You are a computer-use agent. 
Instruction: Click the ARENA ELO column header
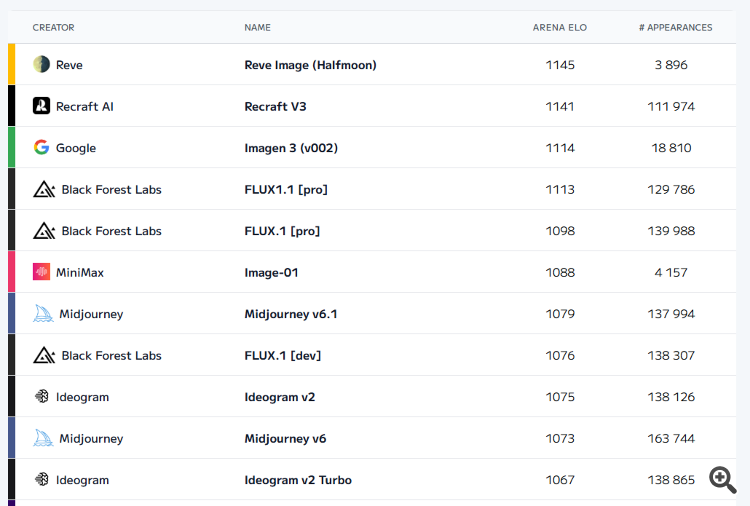[560, 28]
